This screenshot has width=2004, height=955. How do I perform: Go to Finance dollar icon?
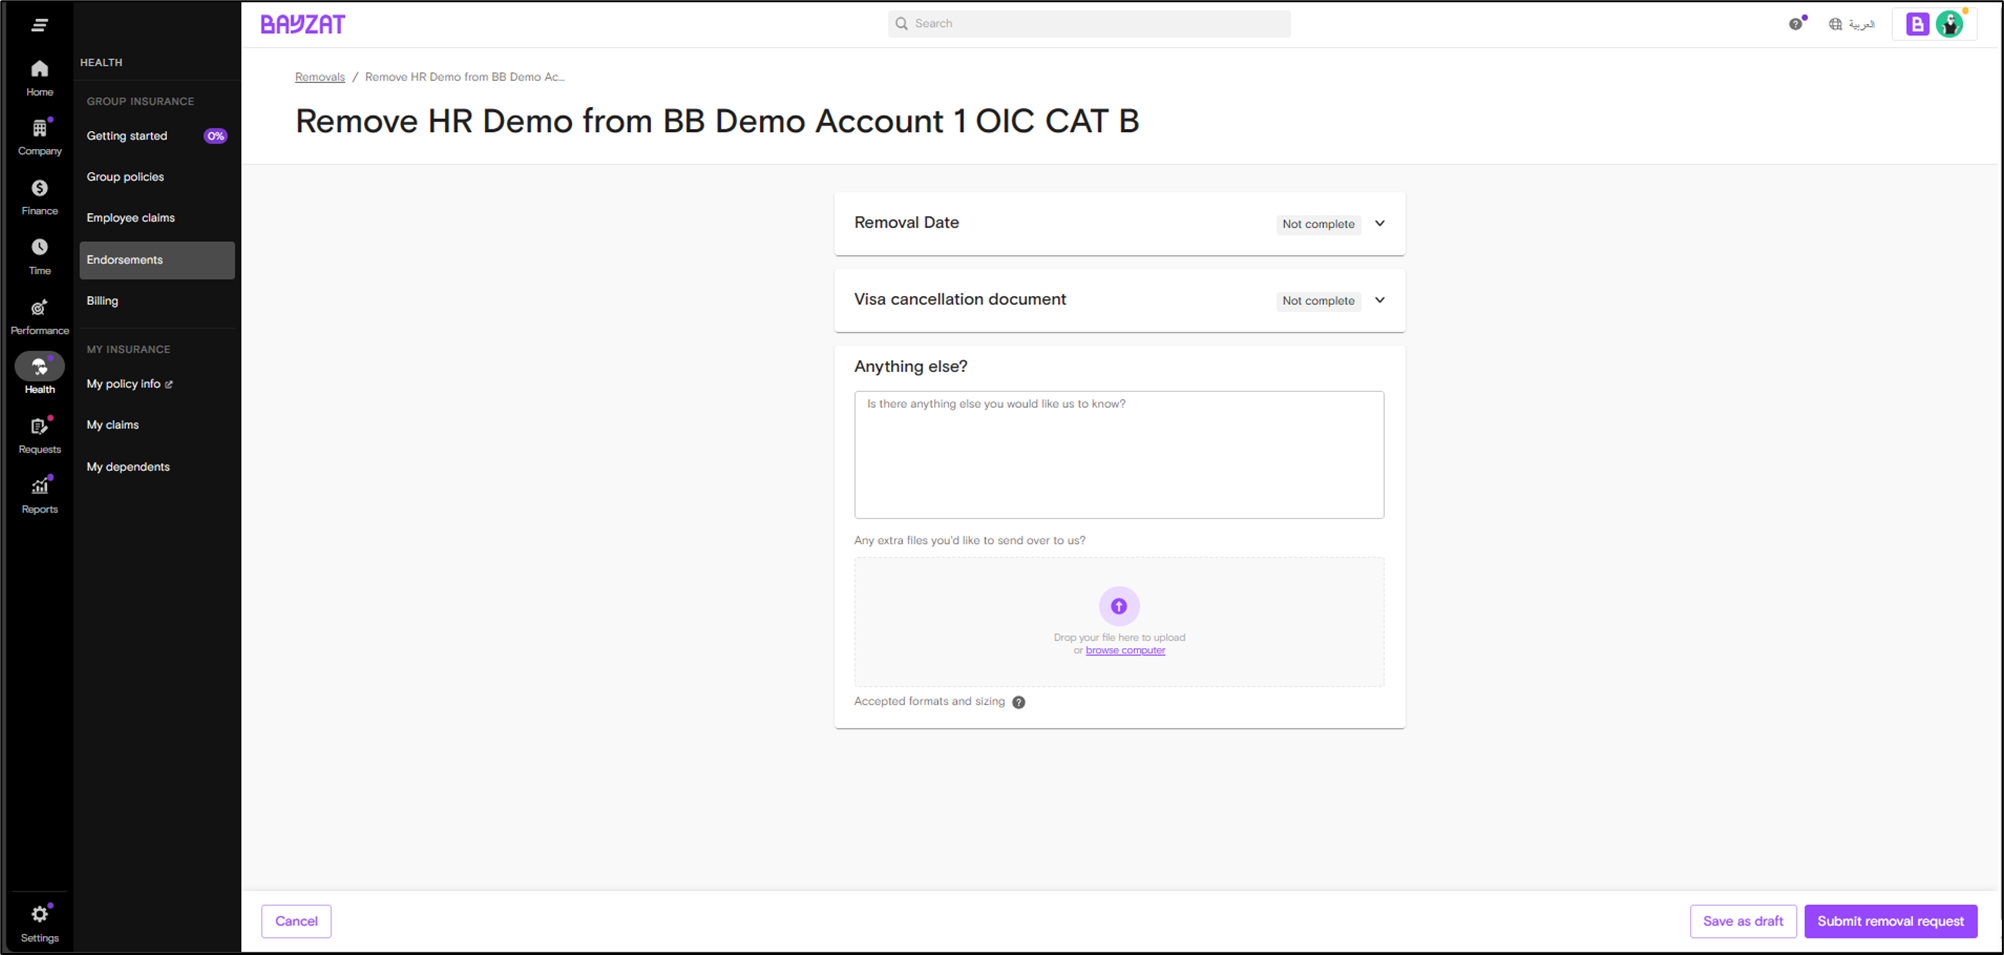pos(39,189)
